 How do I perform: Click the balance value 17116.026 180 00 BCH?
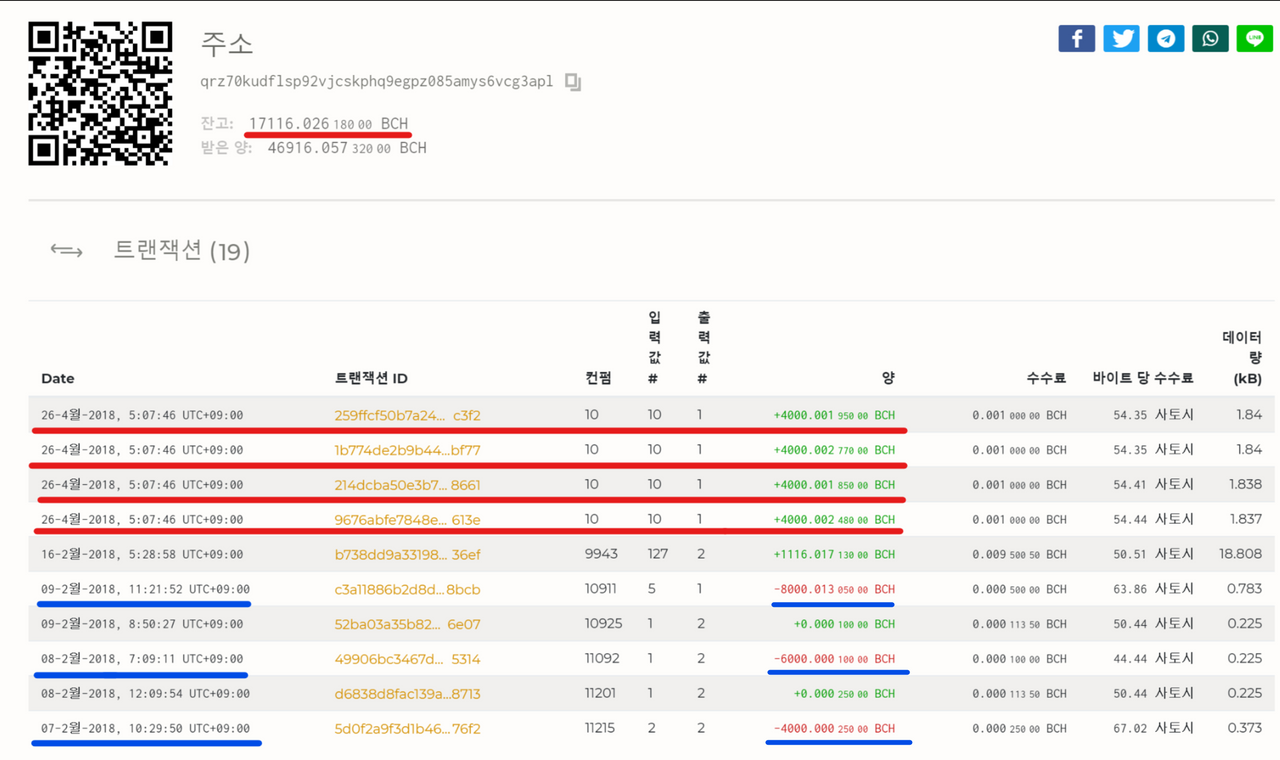click(328, 123)
